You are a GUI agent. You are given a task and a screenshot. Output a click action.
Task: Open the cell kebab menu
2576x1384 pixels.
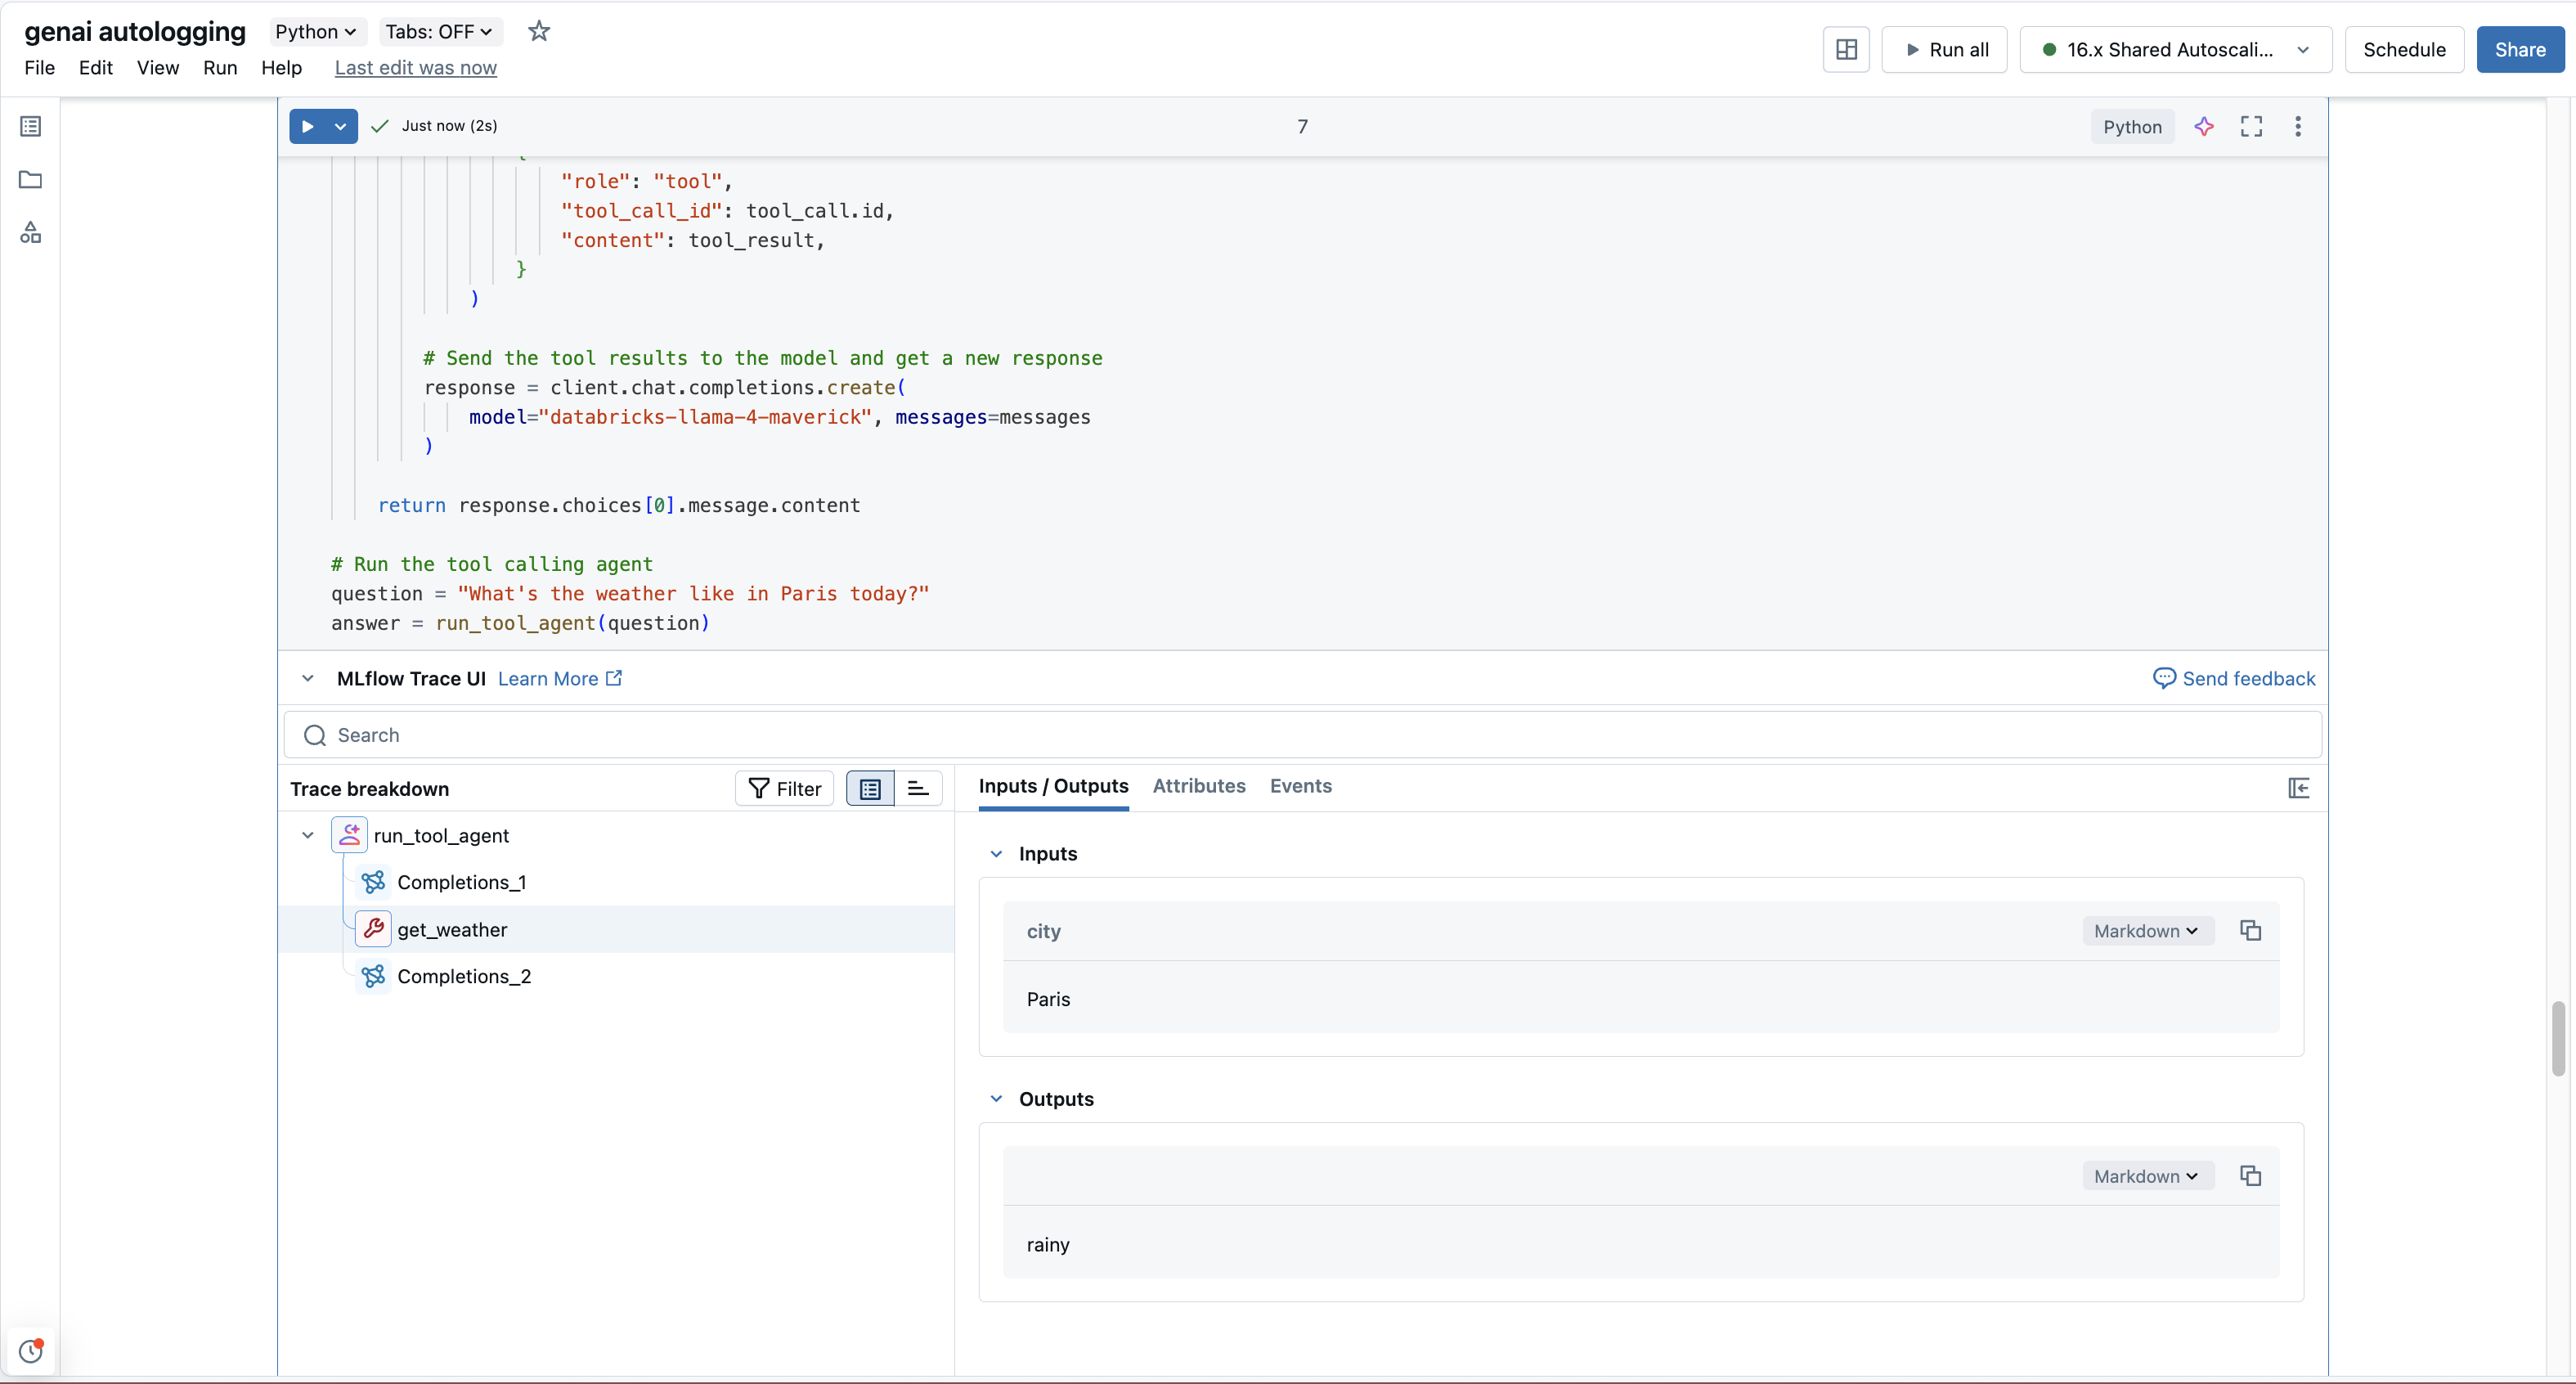[x=2298, y=126]
